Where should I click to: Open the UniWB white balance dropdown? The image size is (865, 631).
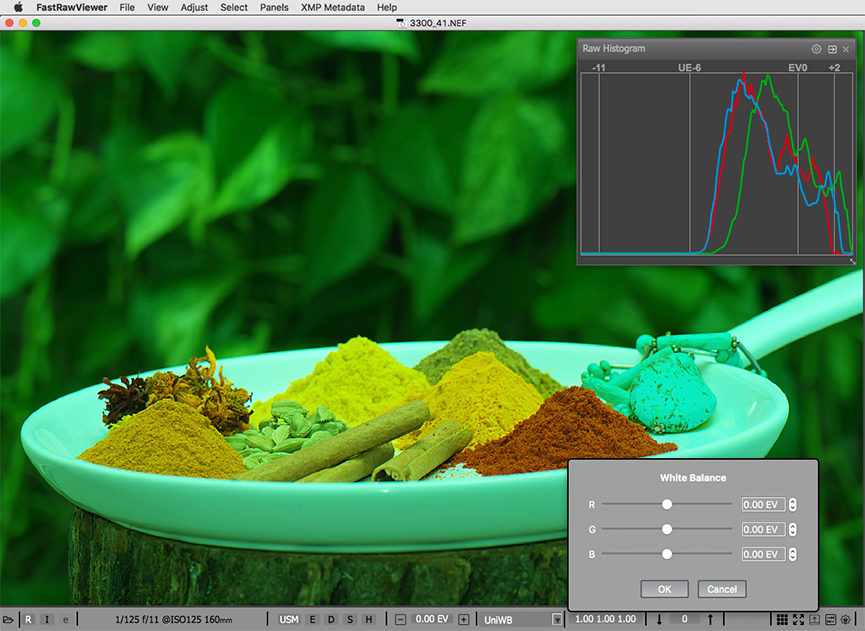[556, 620]
